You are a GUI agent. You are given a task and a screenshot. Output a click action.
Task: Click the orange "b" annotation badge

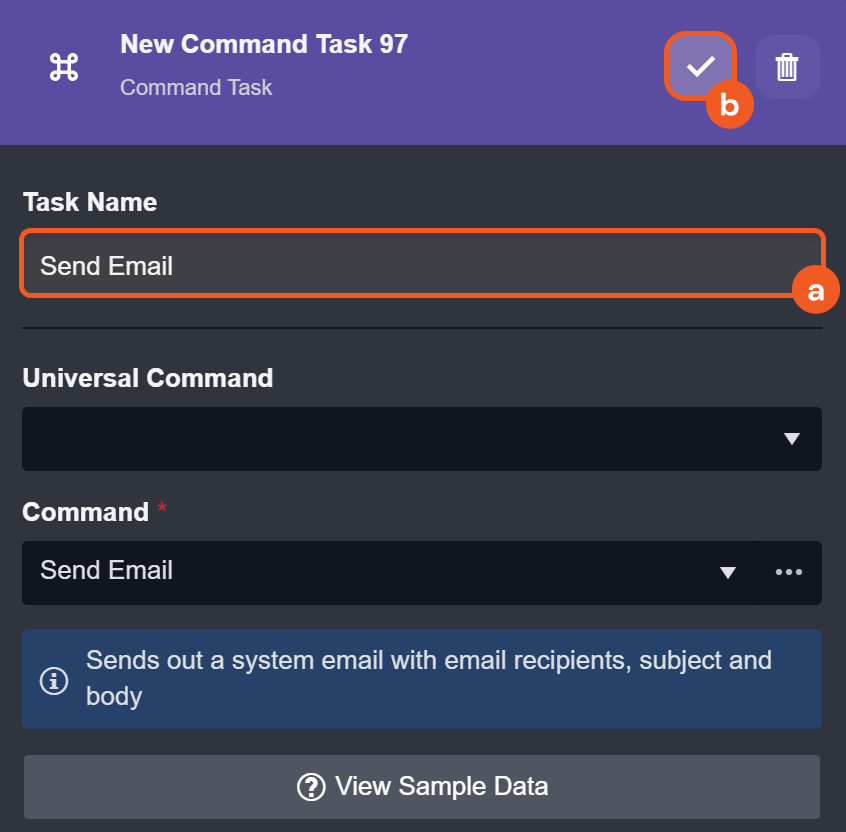pos(729,106)
